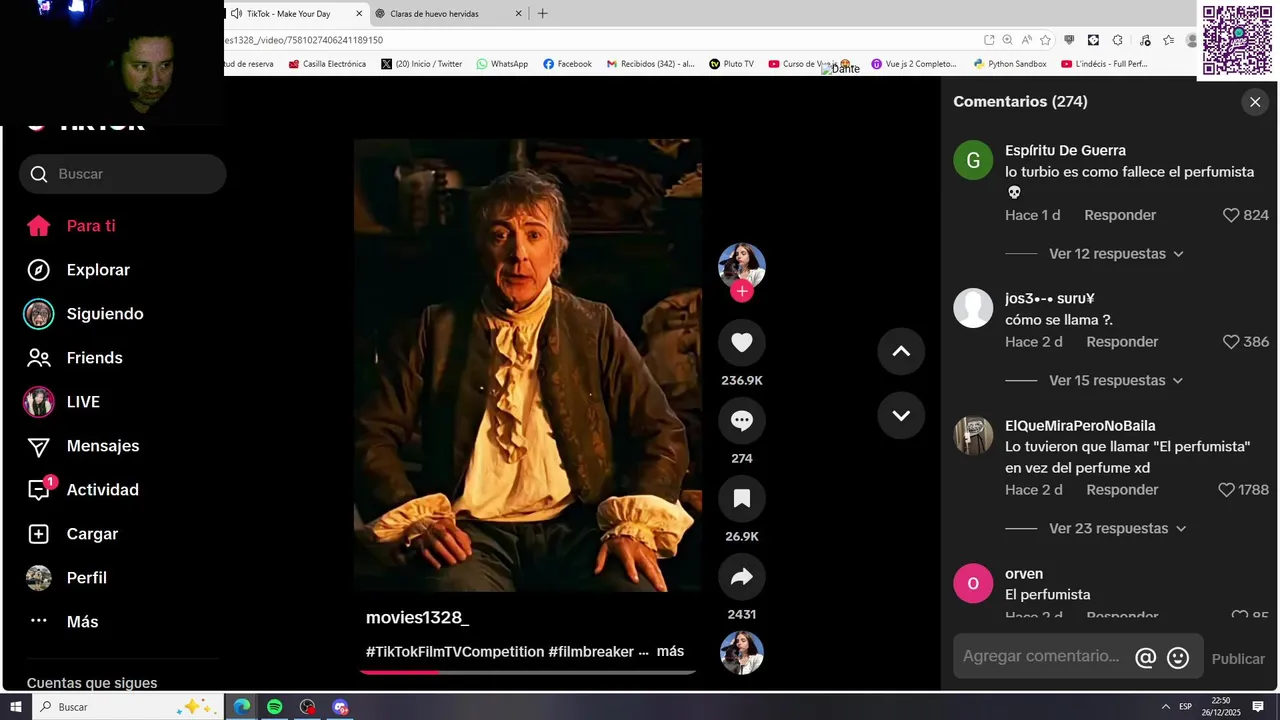
Task: Save the video with bookmark icon
Action: (741, 499)
